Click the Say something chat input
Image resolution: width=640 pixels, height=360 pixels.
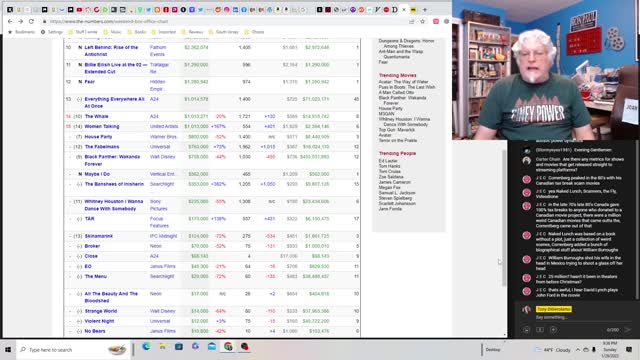pos(552,317)
